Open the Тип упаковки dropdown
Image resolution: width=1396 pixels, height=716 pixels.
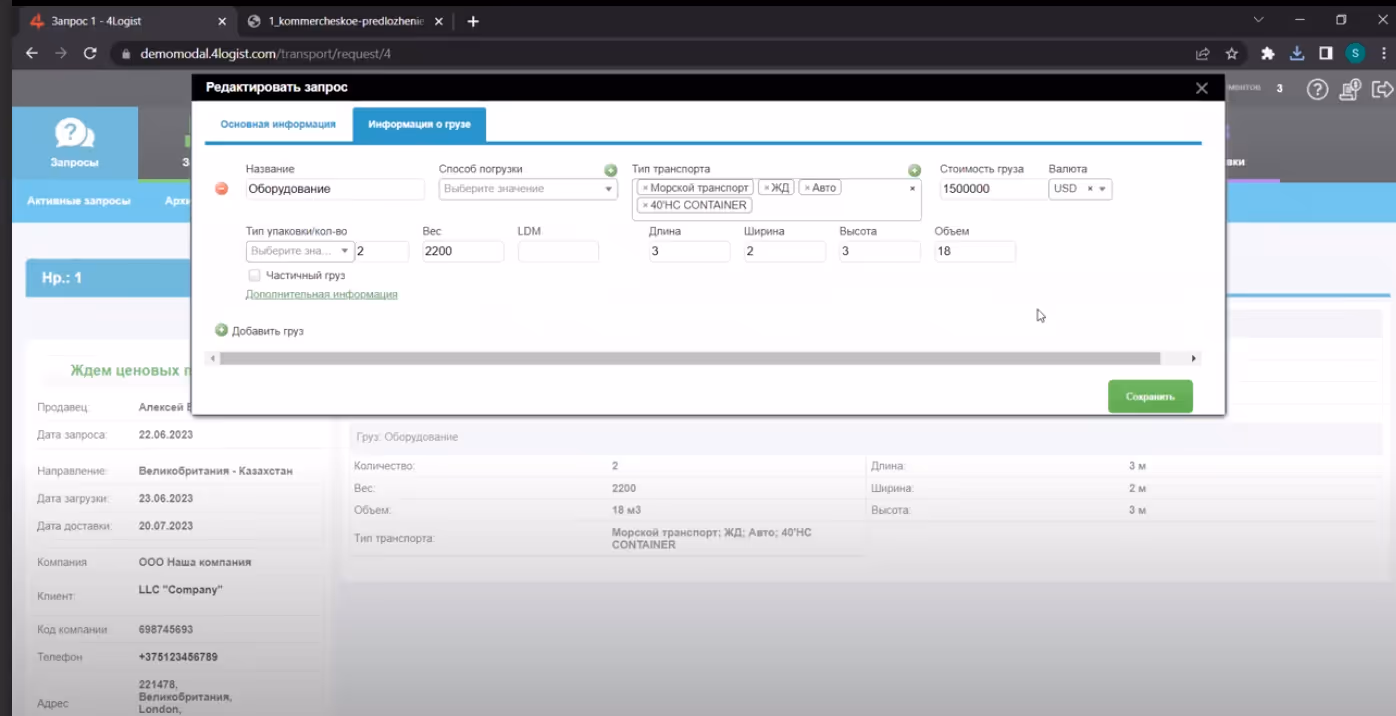[300, 251]
